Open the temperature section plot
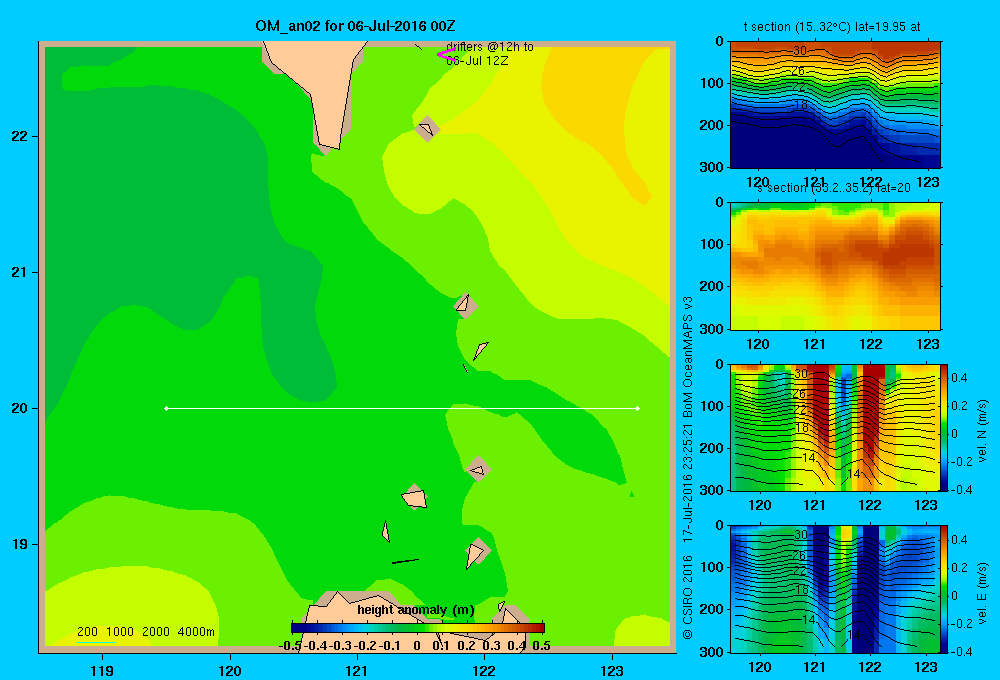The height and width of the screenshot is (680, 1000). [835, 104]
